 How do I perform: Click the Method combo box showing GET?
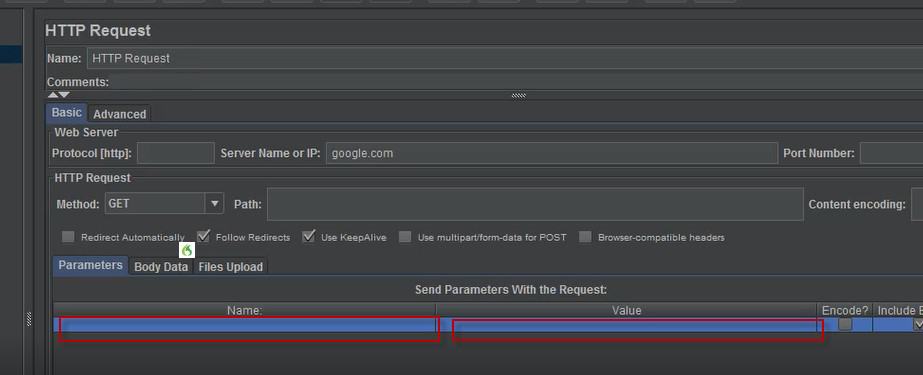(164, 204)
